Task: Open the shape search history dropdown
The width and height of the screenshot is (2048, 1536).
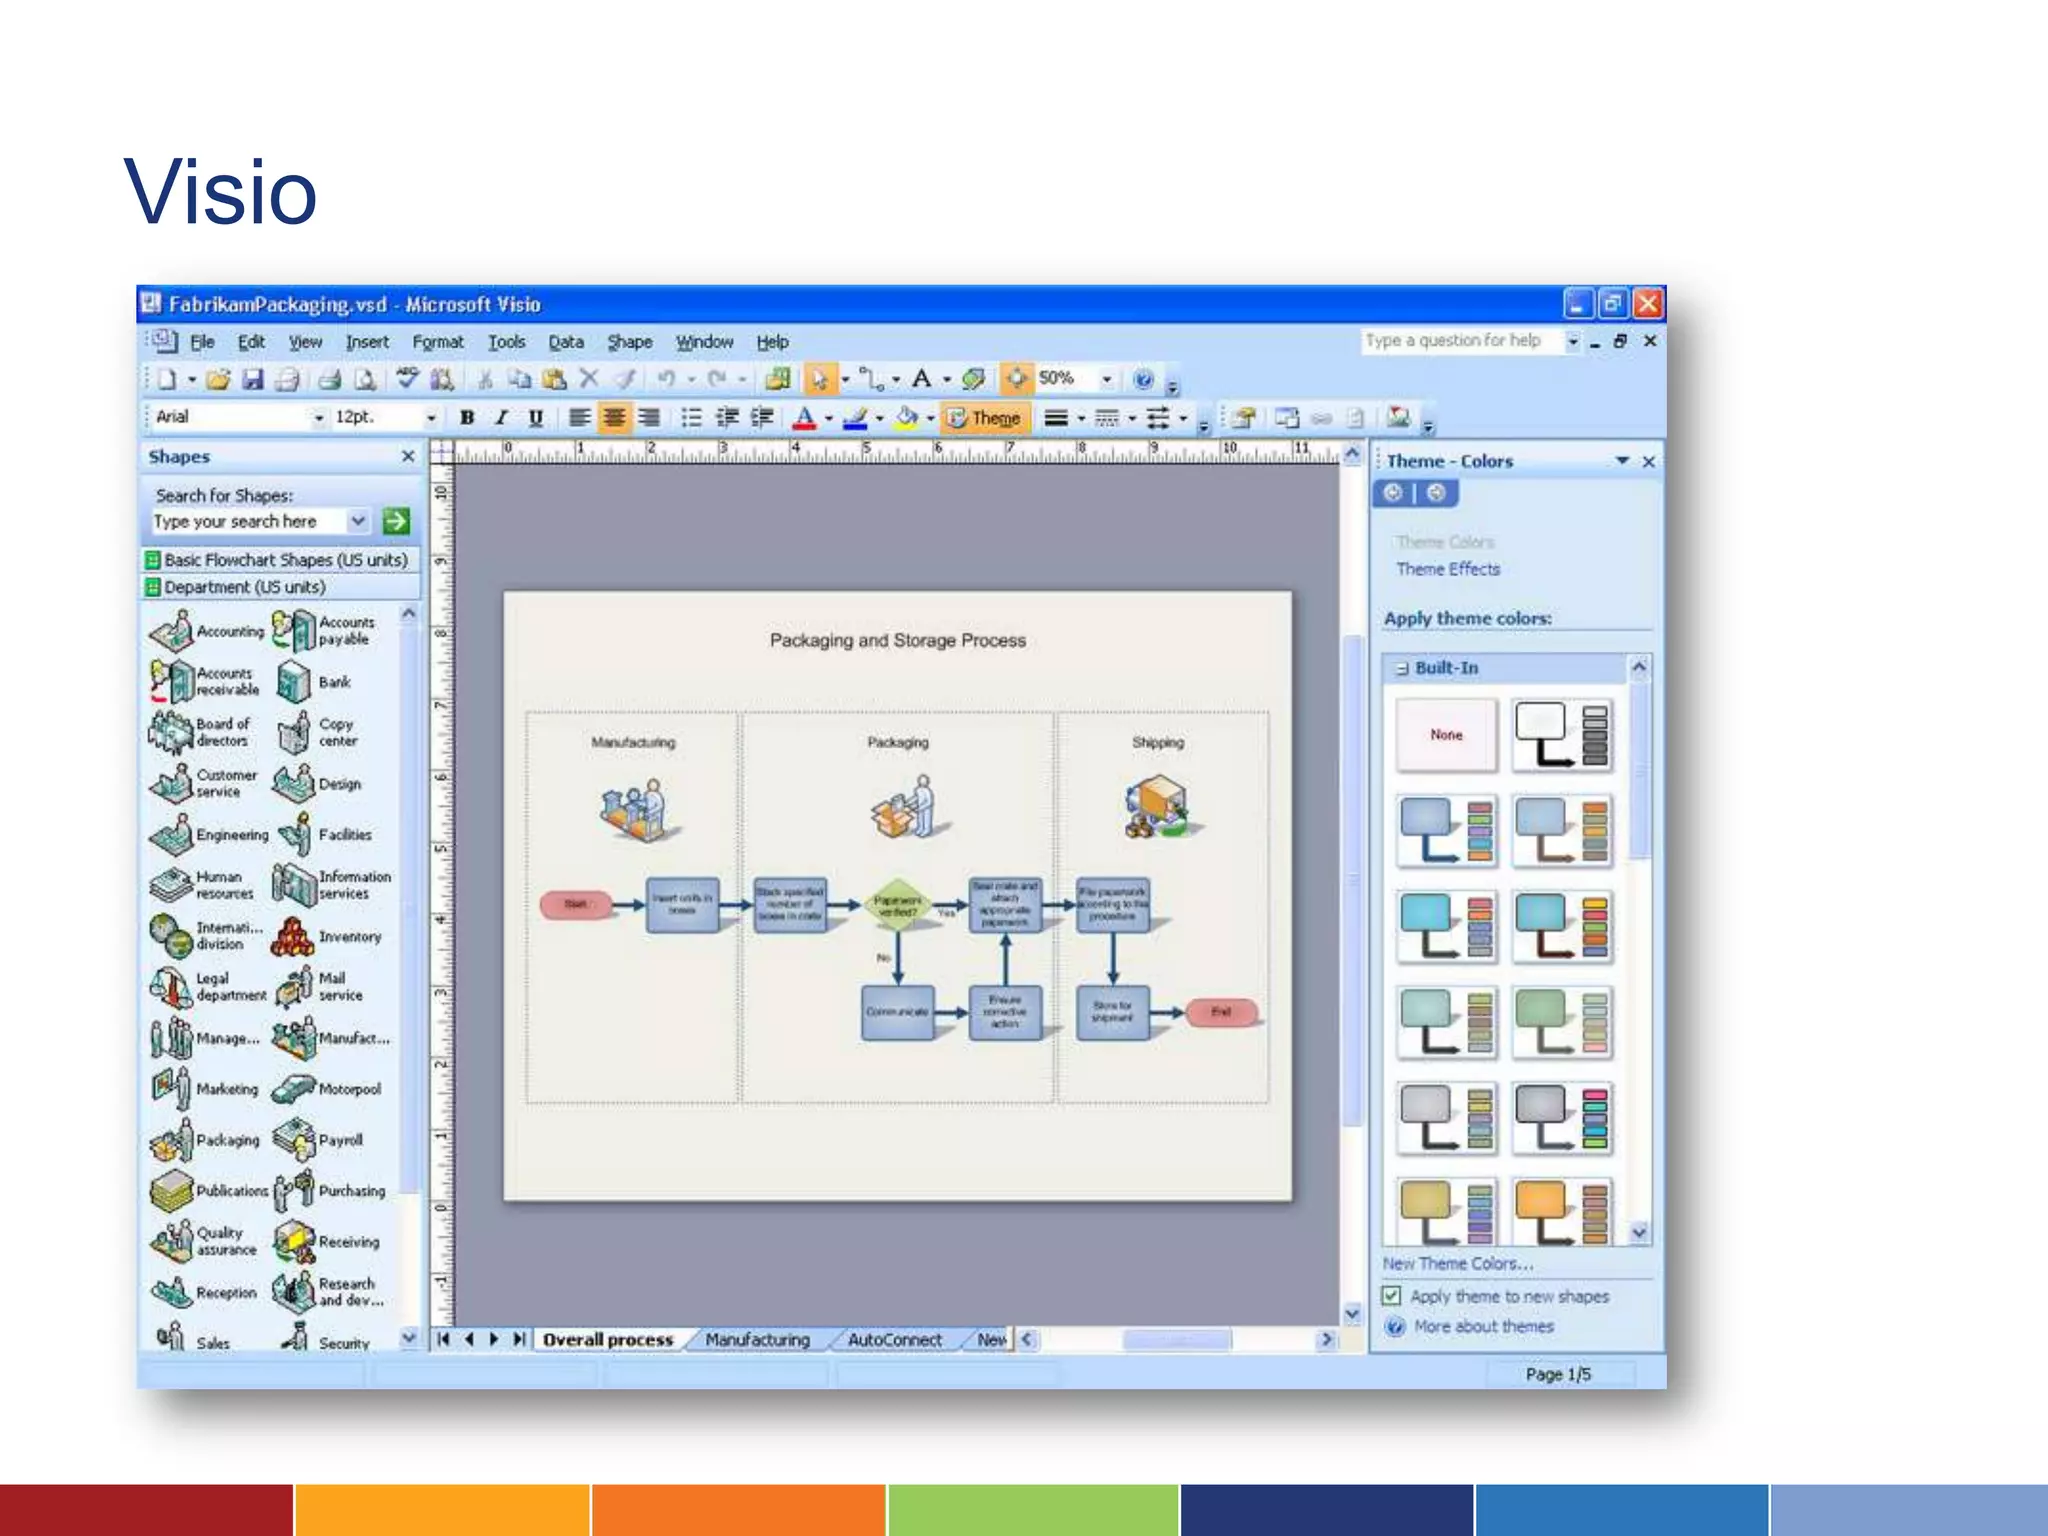Action: pos(357,521)
